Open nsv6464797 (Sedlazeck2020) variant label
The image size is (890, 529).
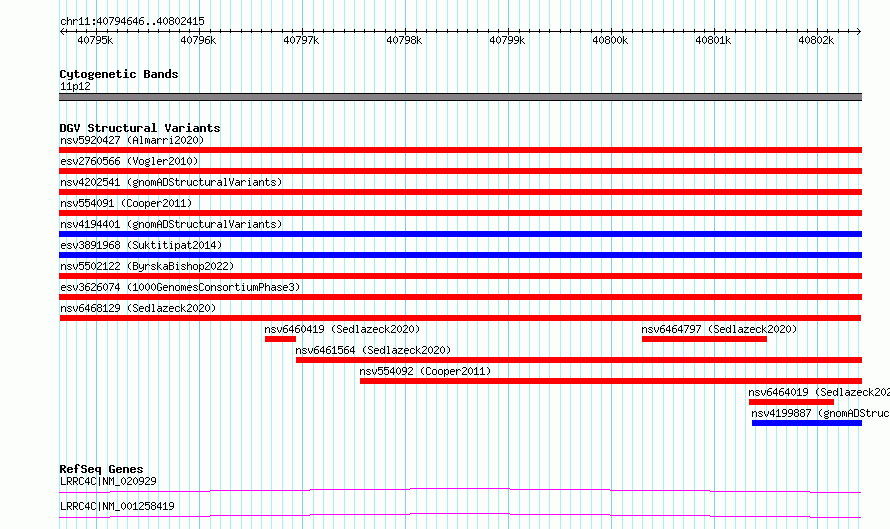(719, 329)
